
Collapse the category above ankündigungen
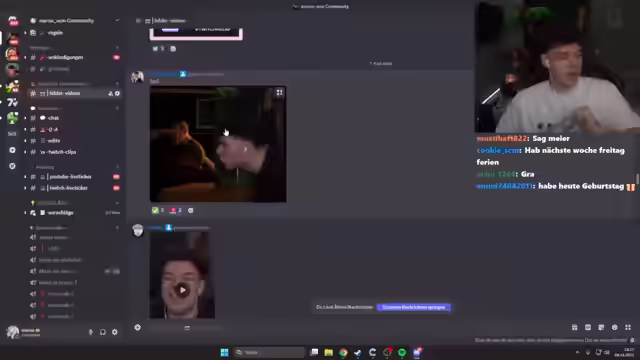coord(41,48)
